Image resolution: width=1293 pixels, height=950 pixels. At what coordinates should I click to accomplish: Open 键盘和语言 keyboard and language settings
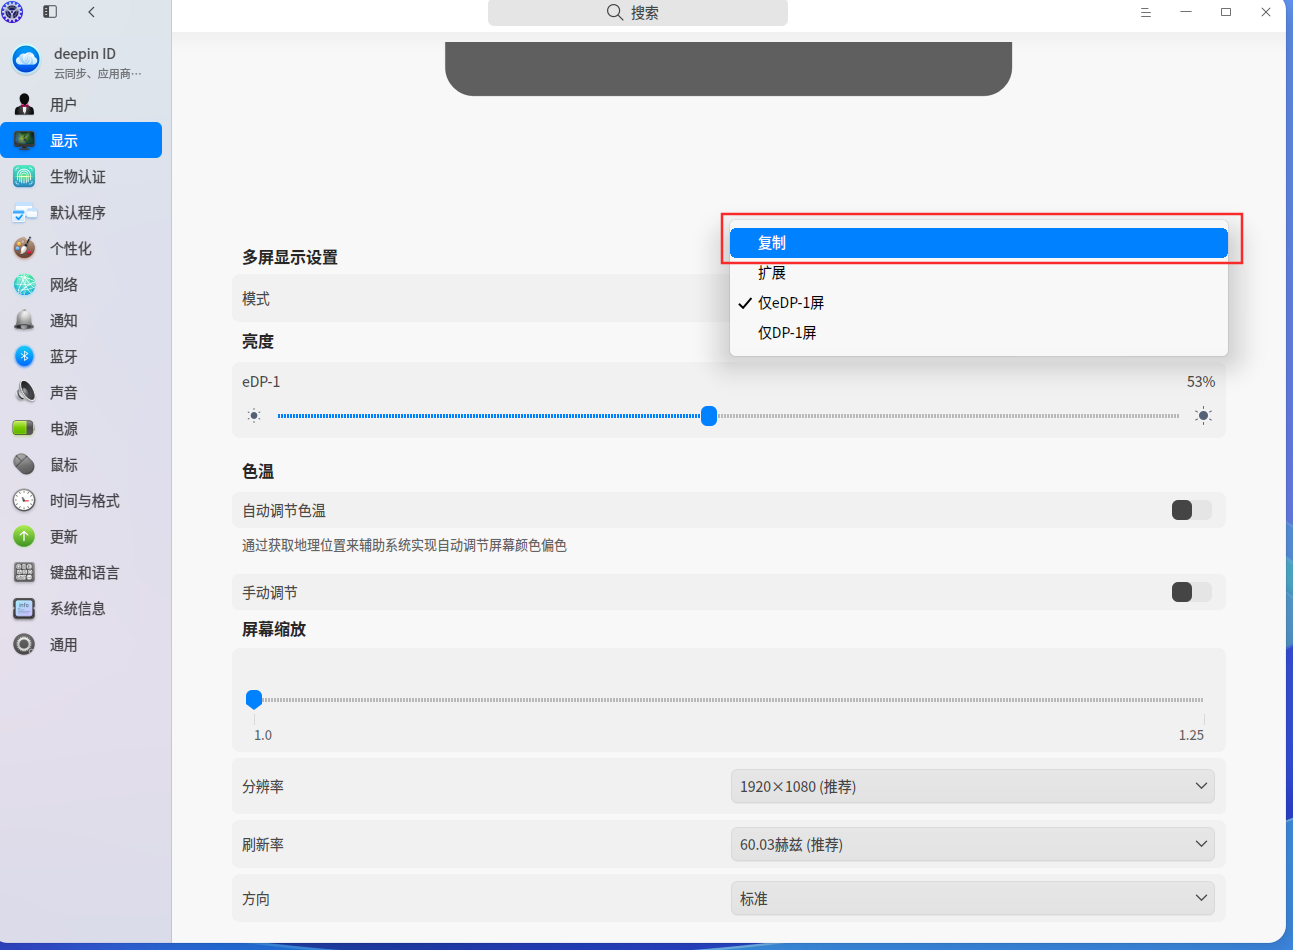point(81,572)
